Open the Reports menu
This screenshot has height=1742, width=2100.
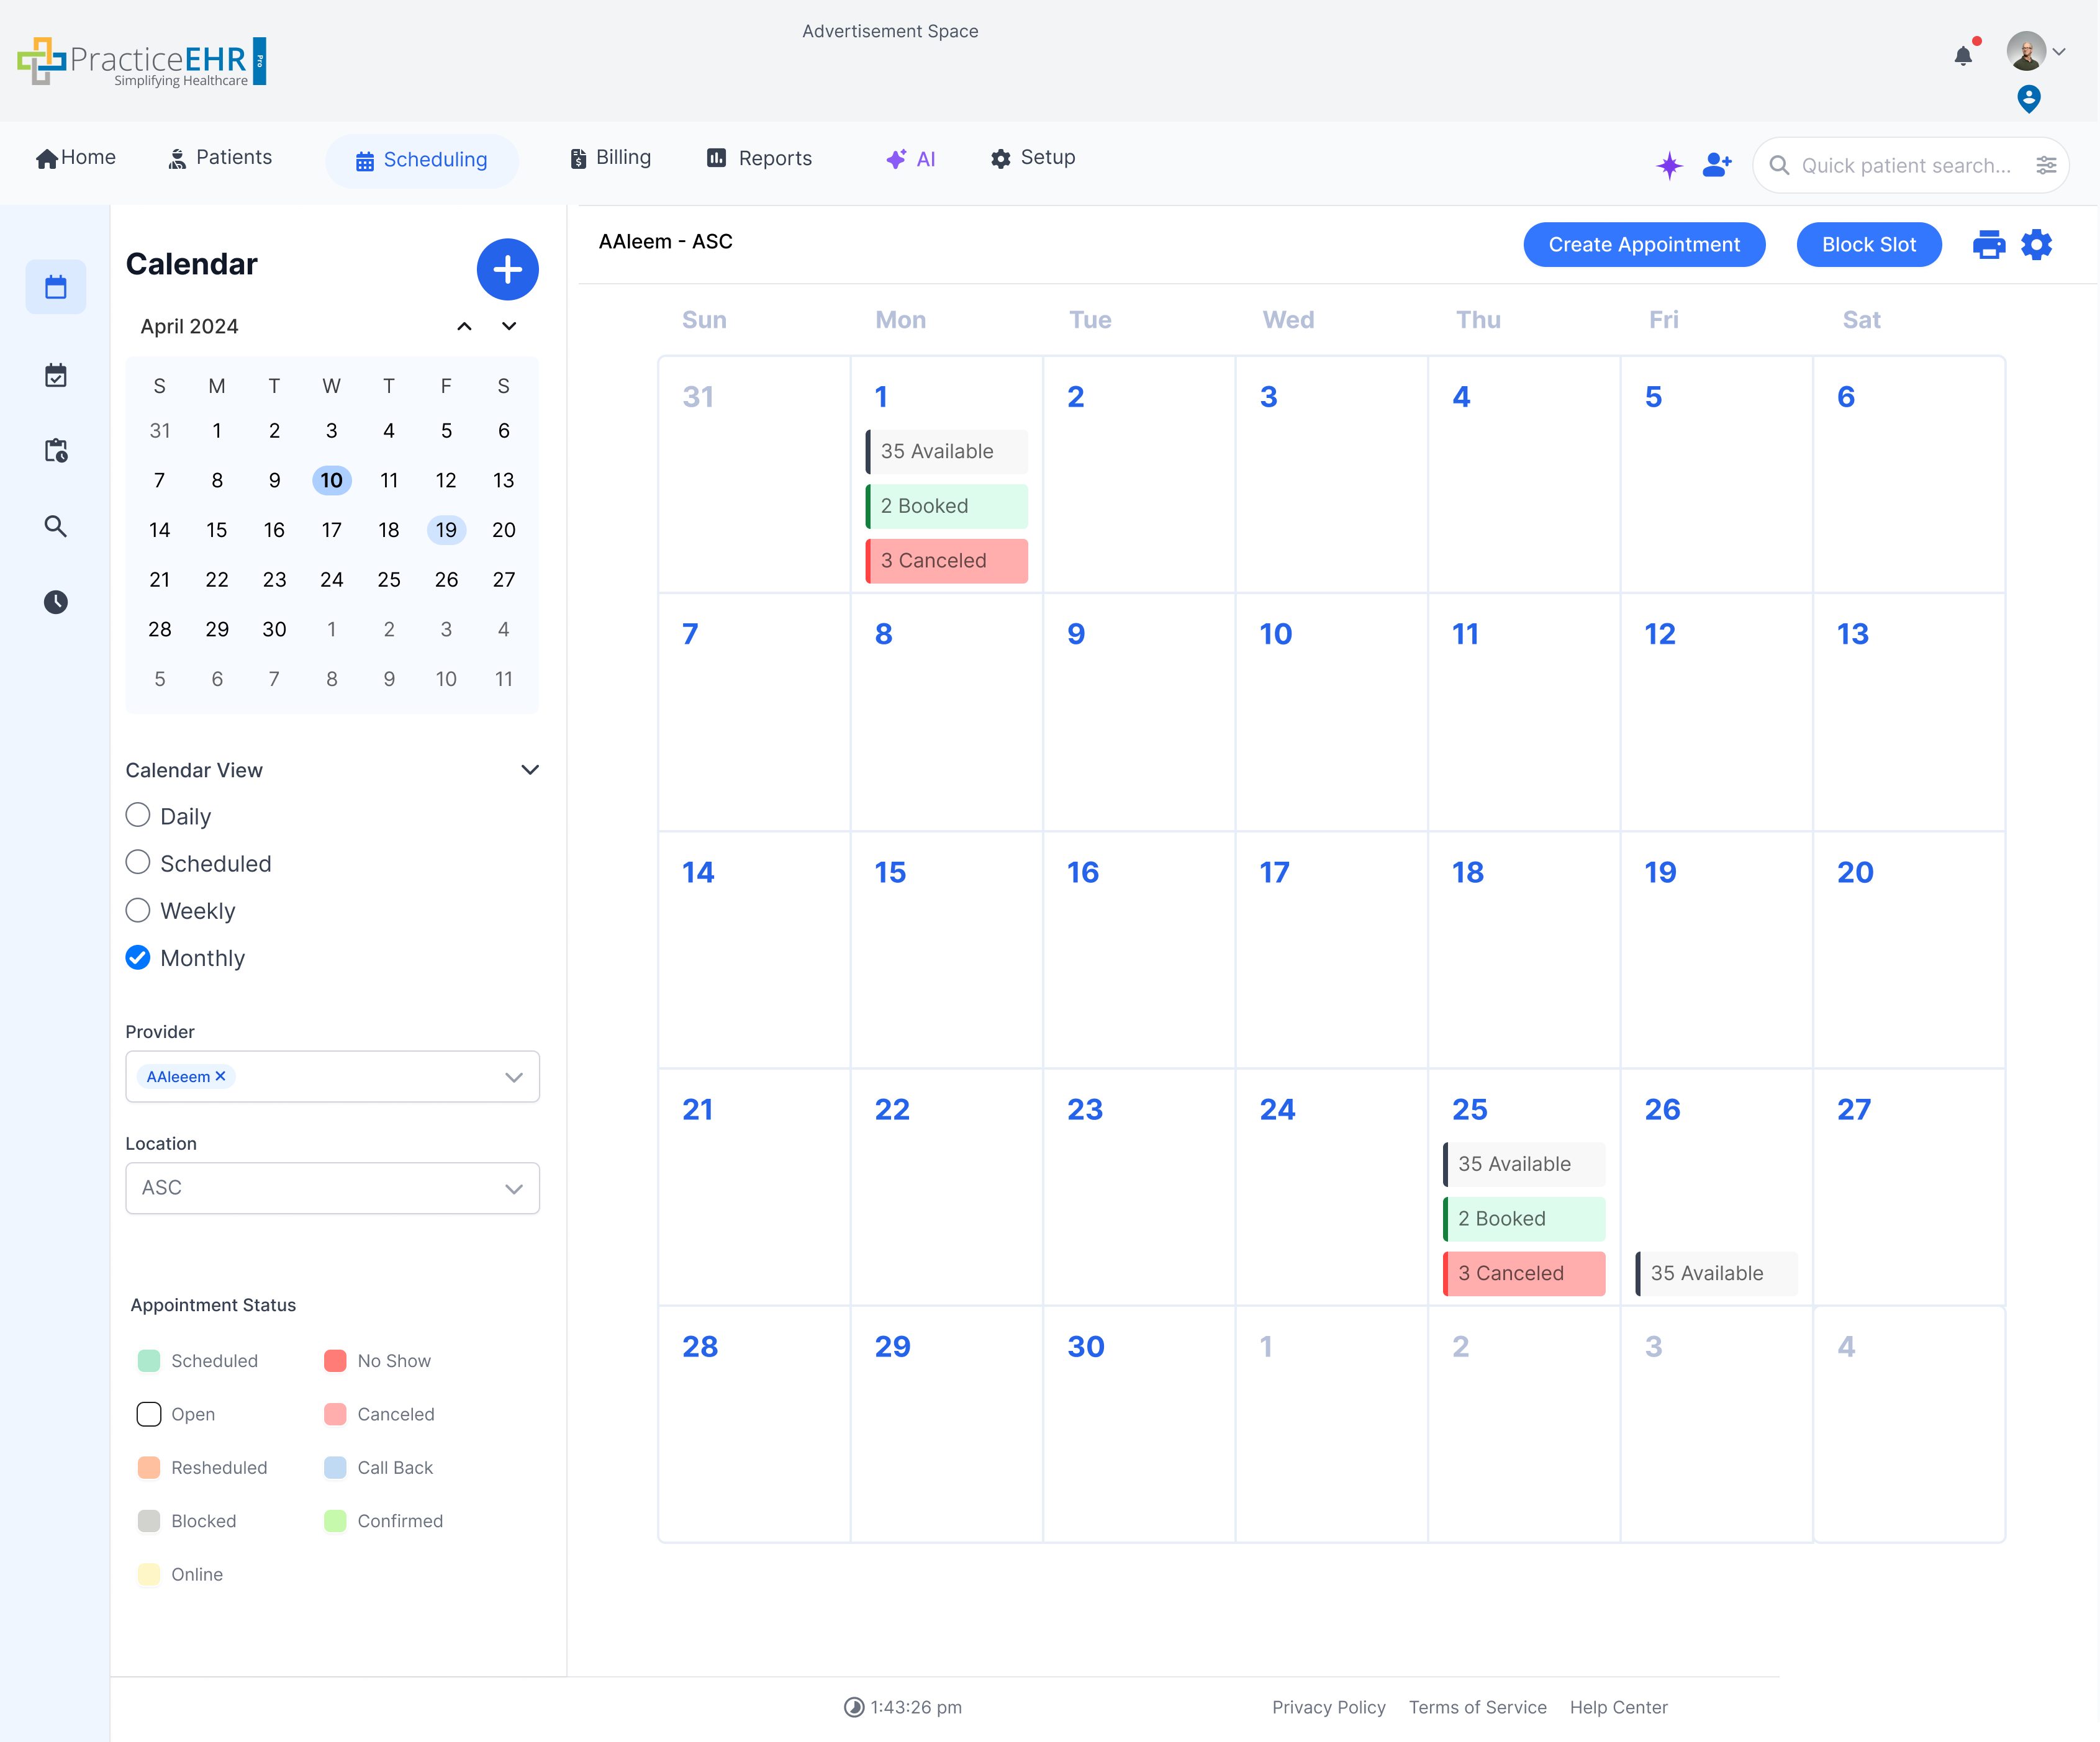(x=759, y=158)
